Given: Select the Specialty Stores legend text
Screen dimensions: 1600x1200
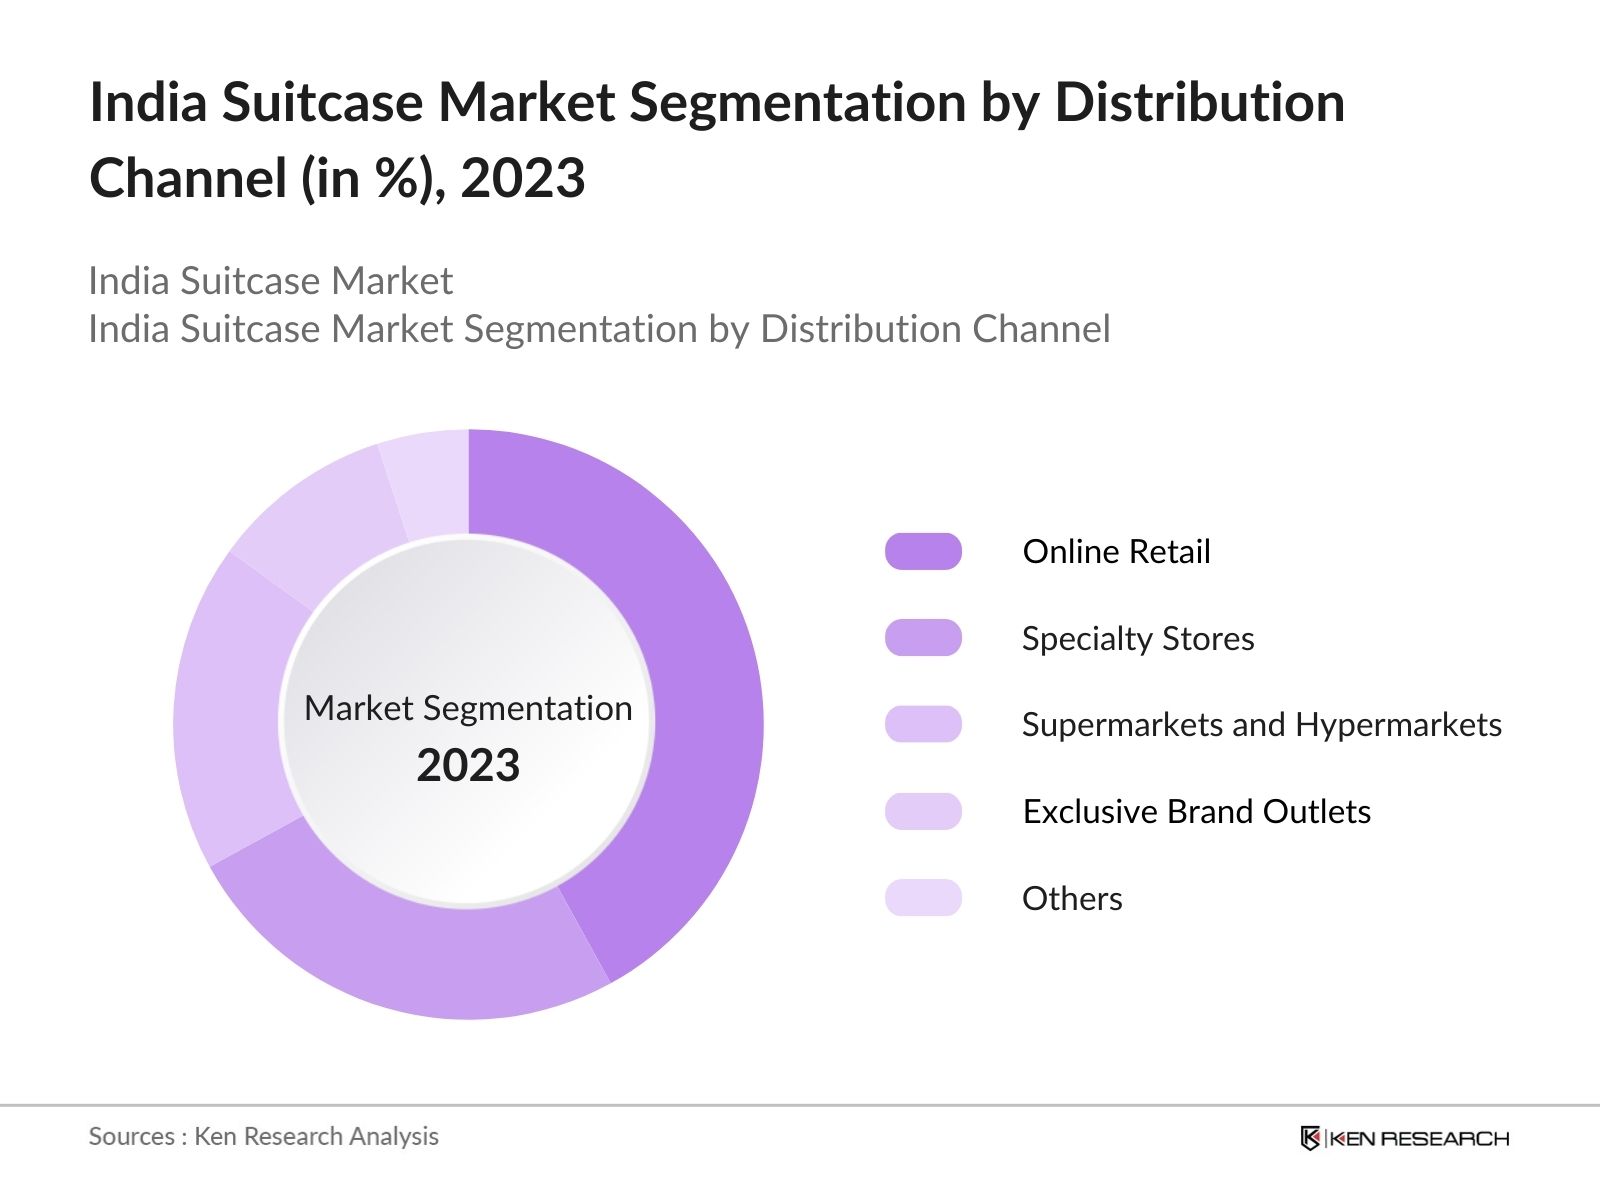Looking at the screenshot, I should coord(1138,638).
